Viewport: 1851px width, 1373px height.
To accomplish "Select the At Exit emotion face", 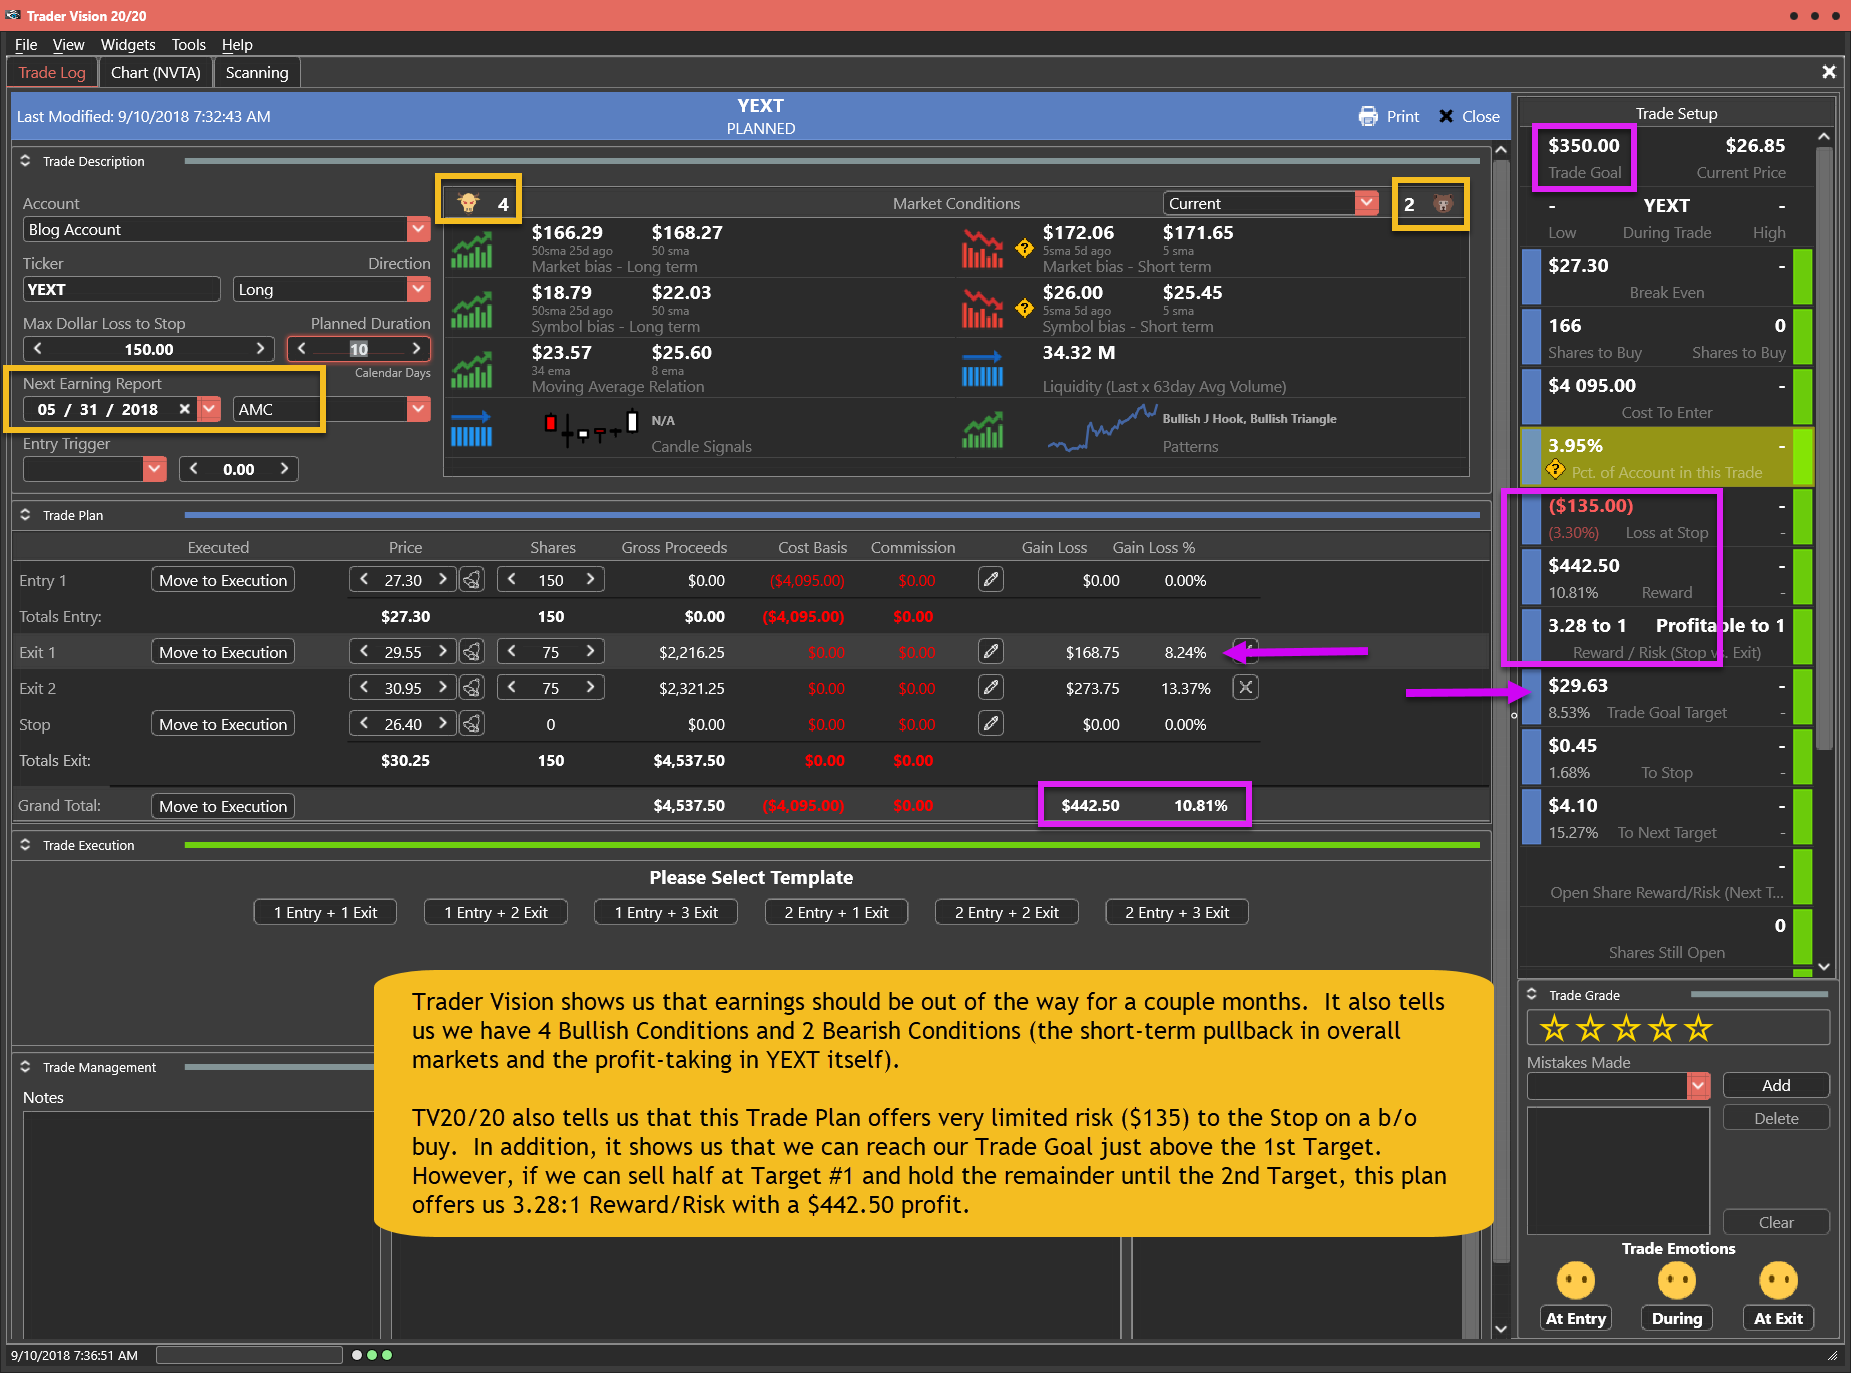I will point(1778,1280).
